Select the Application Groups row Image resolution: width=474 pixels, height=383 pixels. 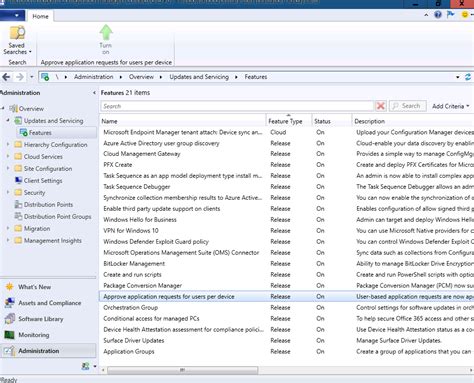point(287,352)
